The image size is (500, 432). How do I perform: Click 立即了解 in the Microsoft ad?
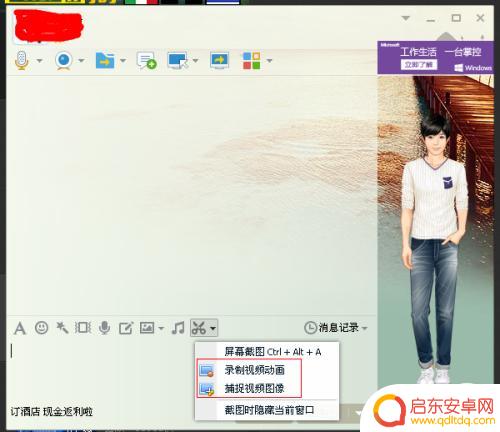[419, 65]
